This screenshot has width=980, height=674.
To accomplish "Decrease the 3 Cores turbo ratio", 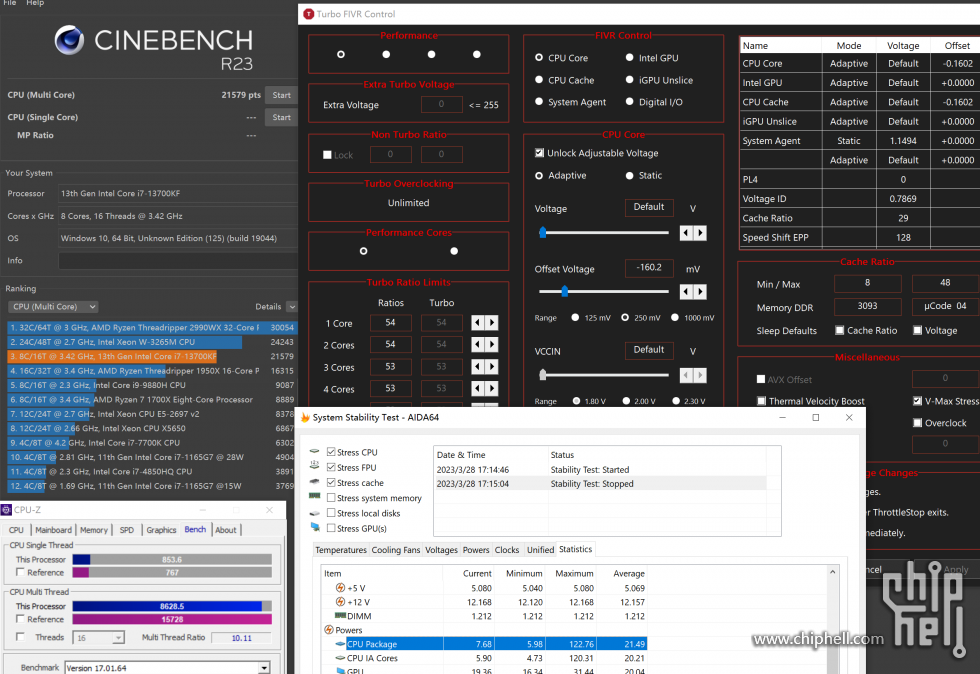I will [478, 367].
